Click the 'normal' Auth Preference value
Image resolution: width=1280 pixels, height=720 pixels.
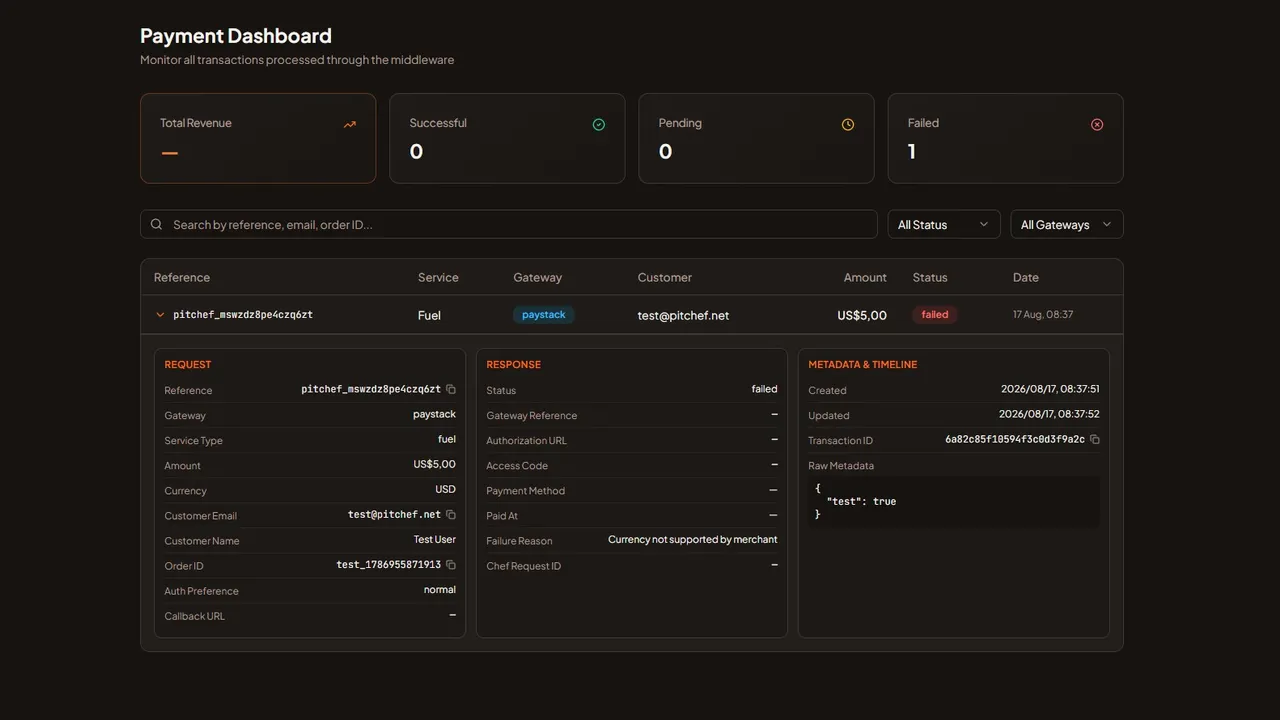point(440,589)
